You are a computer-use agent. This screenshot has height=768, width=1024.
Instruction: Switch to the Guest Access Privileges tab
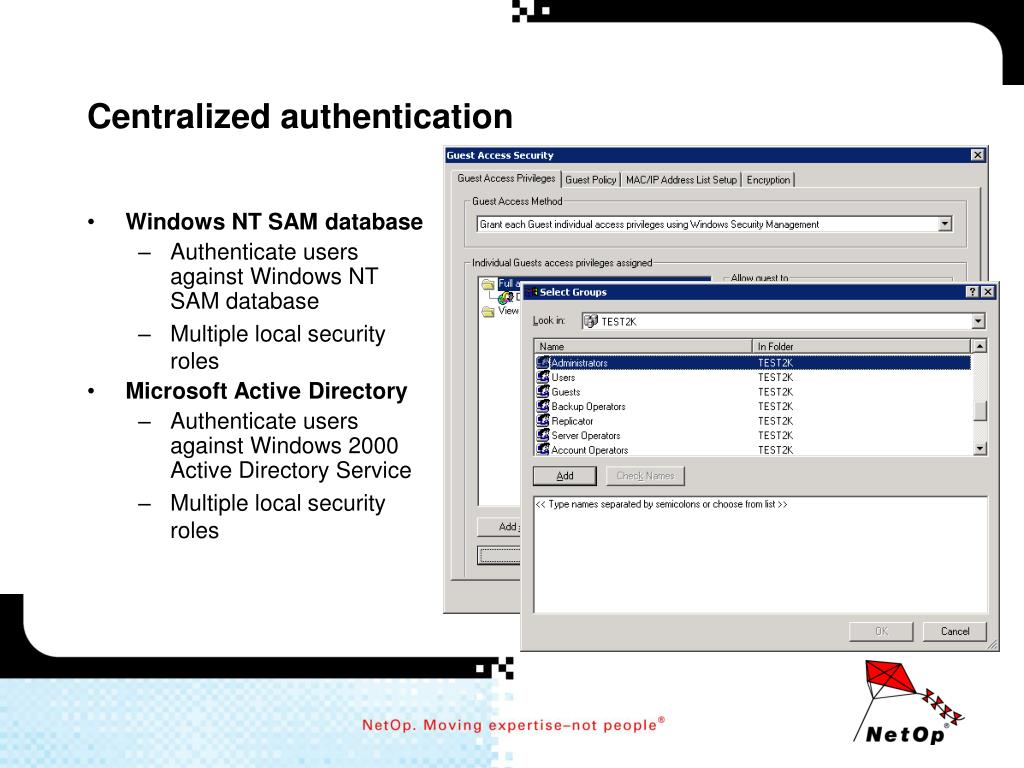click(506, 178)
